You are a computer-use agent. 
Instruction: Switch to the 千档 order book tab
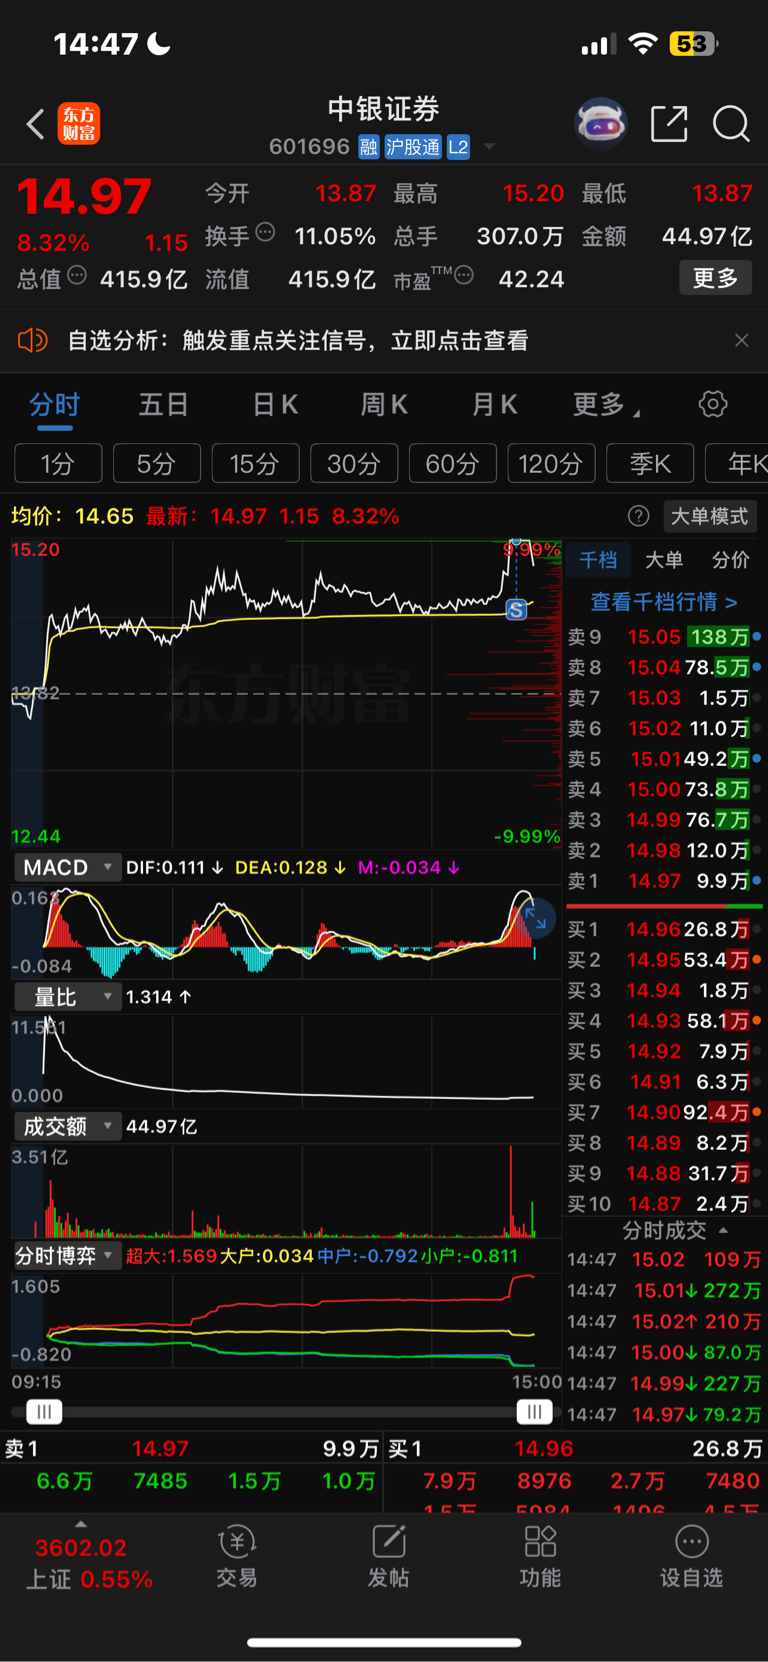click(599, 560)
